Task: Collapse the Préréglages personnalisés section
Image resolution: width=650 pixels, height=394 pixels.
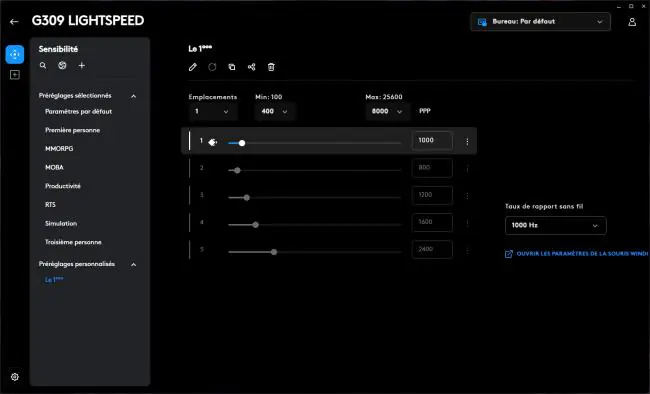Action: coord(133,265)
